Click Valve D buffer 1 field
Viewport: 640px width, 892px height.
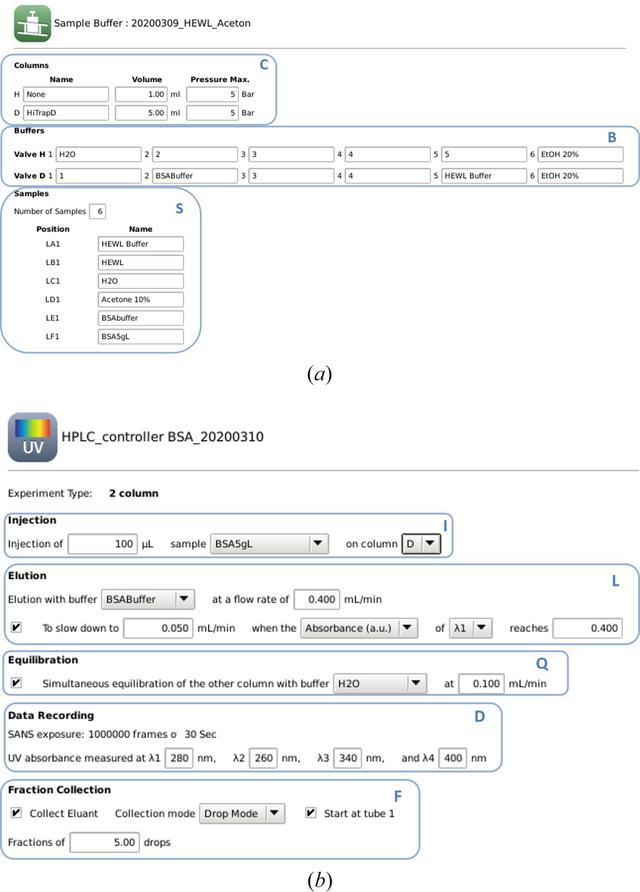pos(98,176)
